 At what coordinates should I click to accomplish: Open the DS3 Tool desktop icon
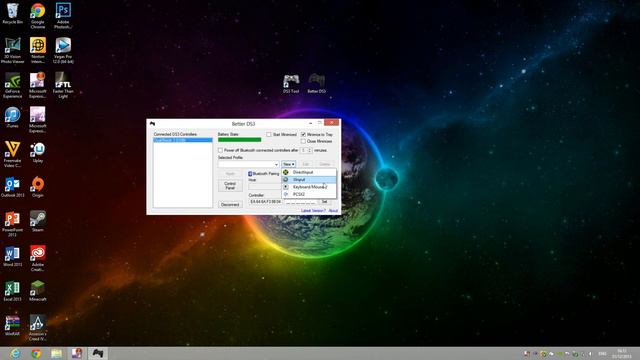(291, 84)
